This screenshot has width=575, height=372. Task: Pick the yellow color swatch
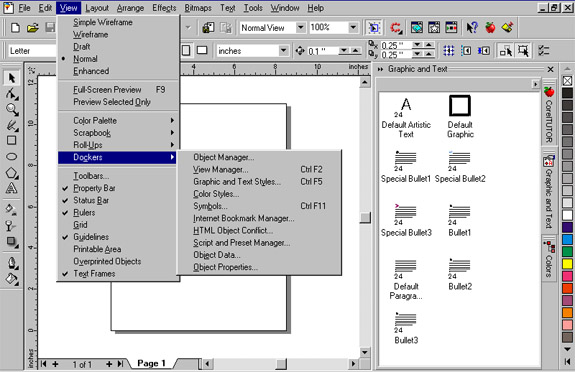(x=567, y=264)
